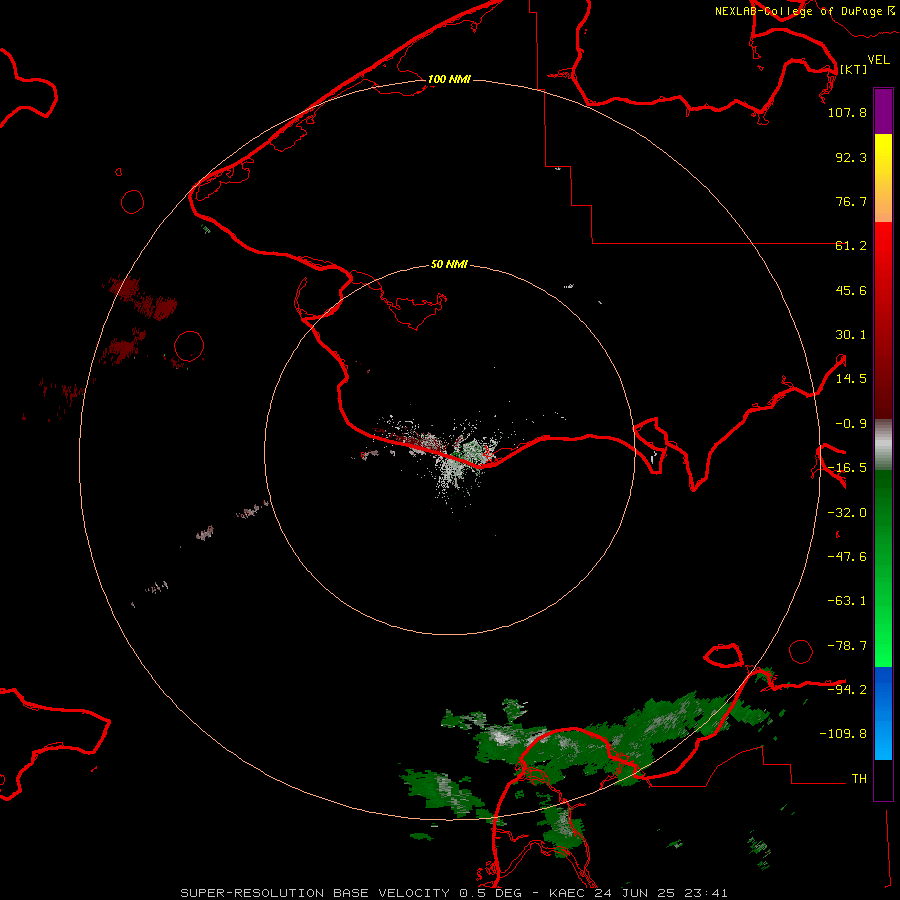Click the -78.7 velocity scale label
The height and width of the screenshot is (900, 900).
pyautogui.click(x=847, y=646)
